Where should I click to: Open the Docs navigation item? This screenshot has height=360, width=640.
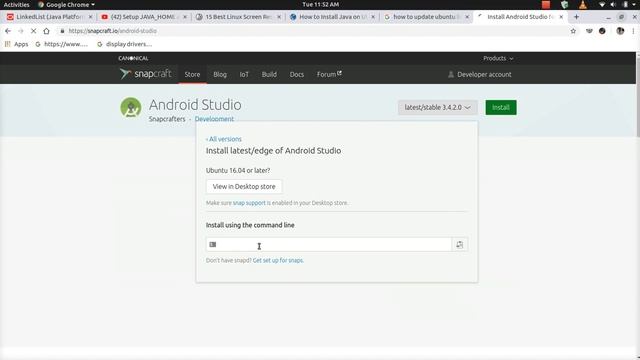(297, 74)
